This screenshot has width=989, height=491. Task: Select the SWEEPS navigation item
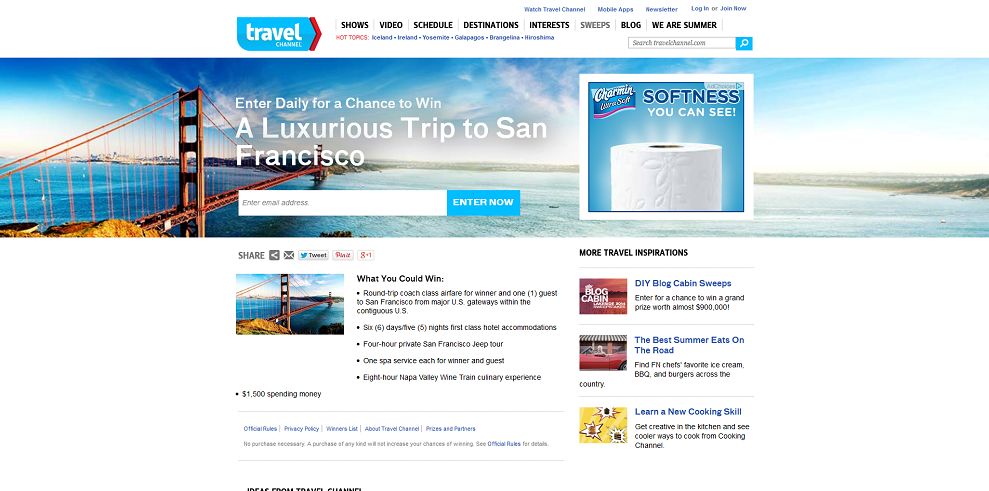pos(595,25)
